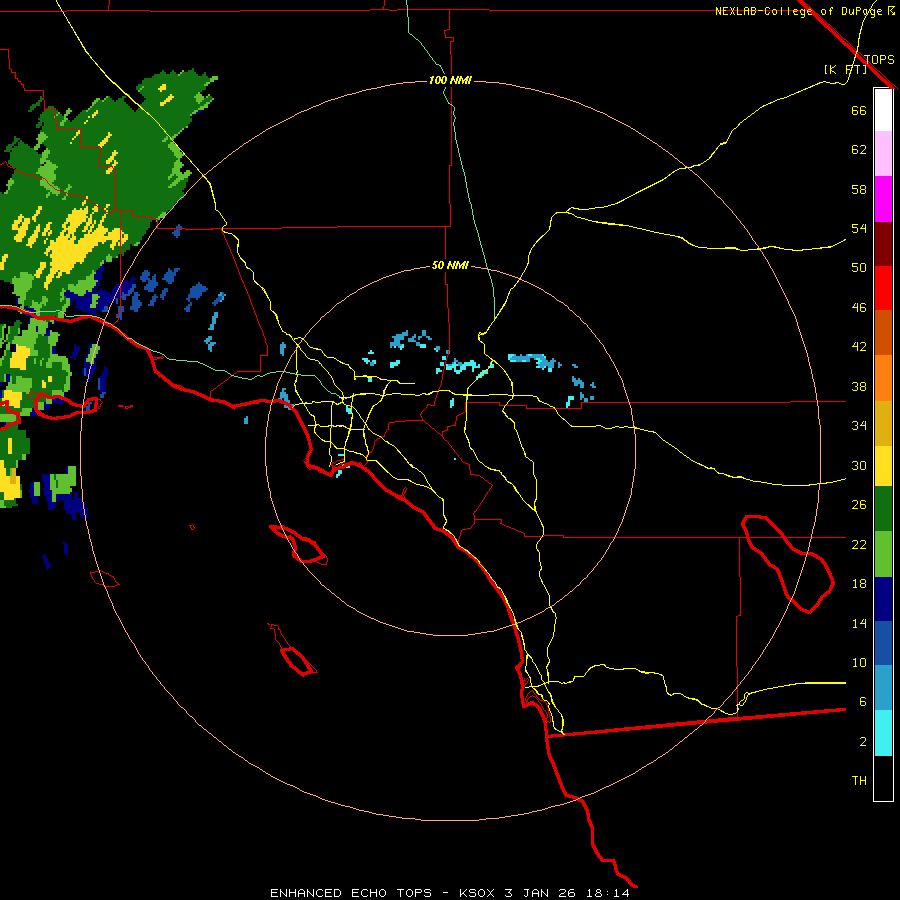The height and width of the screenshot is (900, 900).
Task: Click the 100 NMI range ring label
Action: click(450, 80)
